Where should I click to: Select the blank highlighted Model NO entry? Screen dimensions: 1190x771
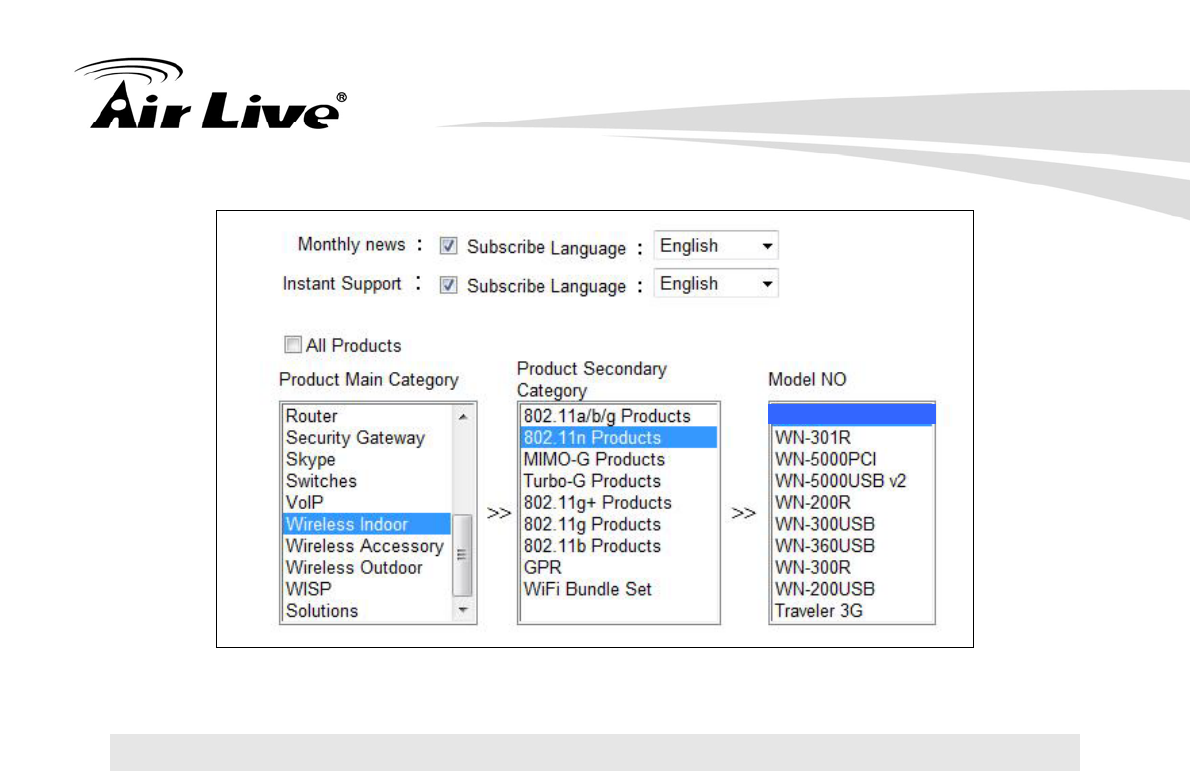click(x=852, y=415)
